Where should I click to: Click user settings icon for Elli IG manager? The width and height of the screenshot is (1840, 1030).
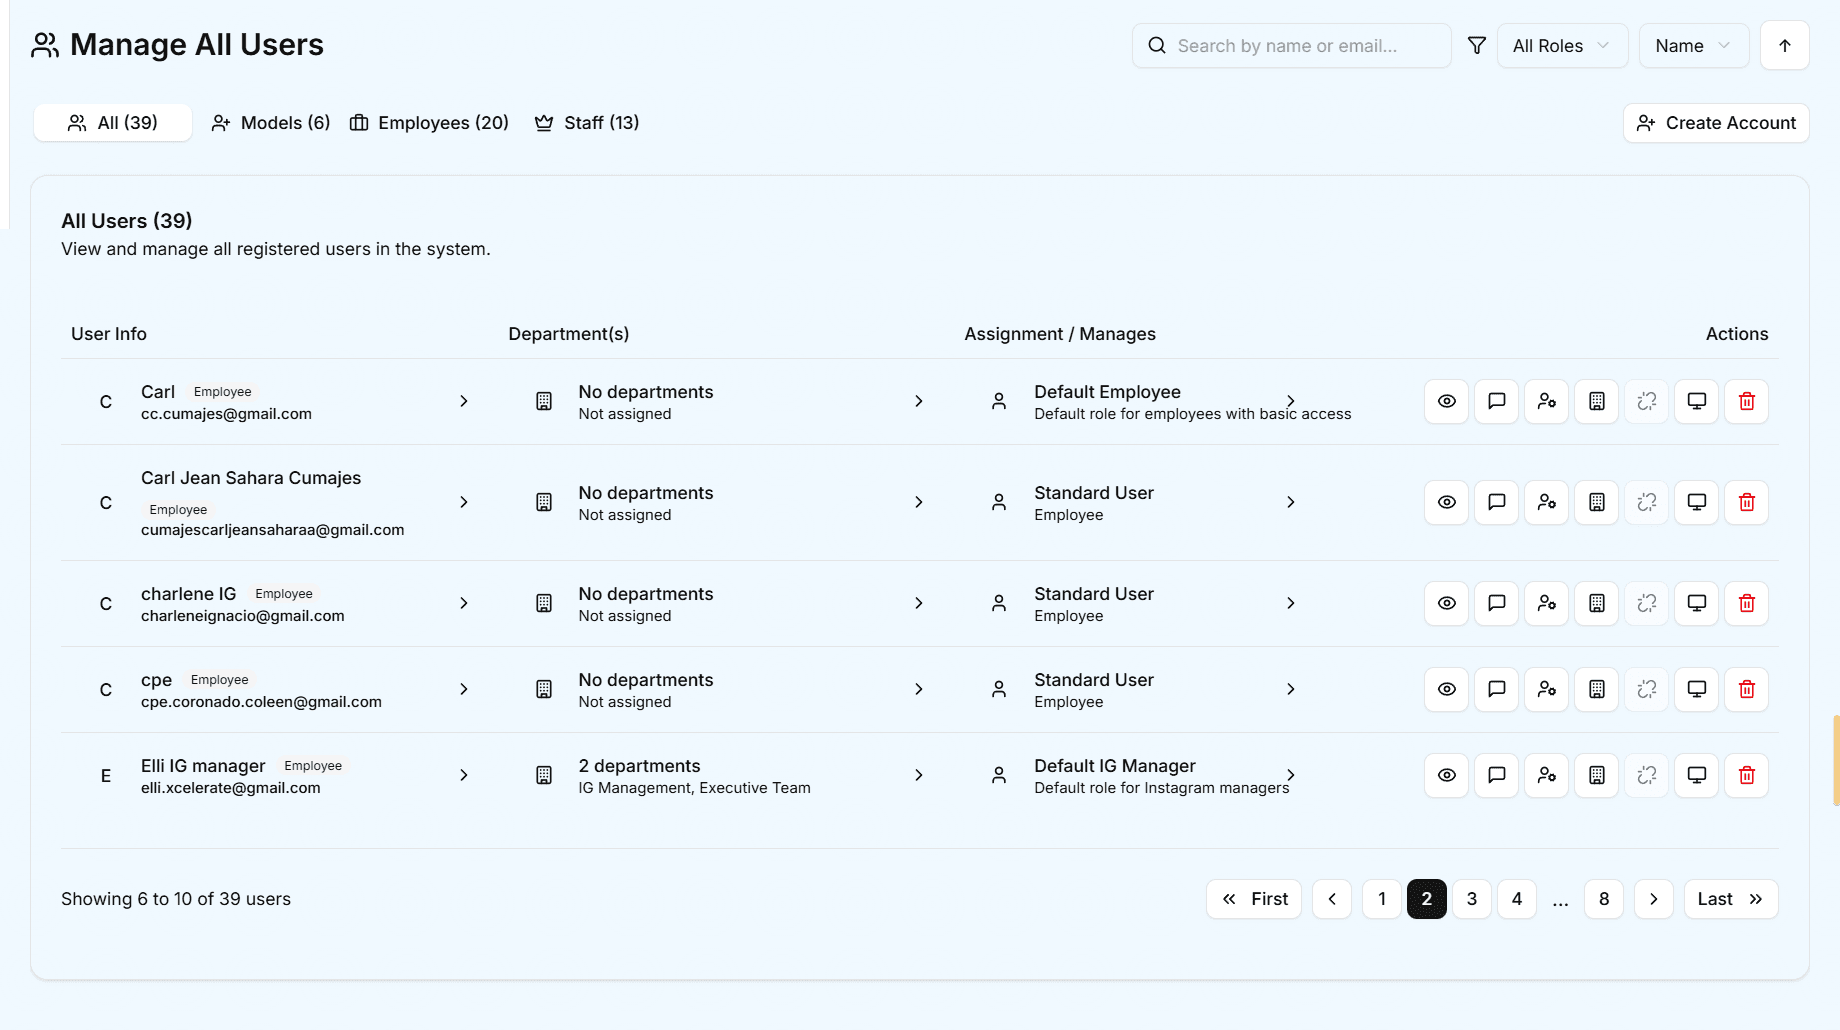1547,775
